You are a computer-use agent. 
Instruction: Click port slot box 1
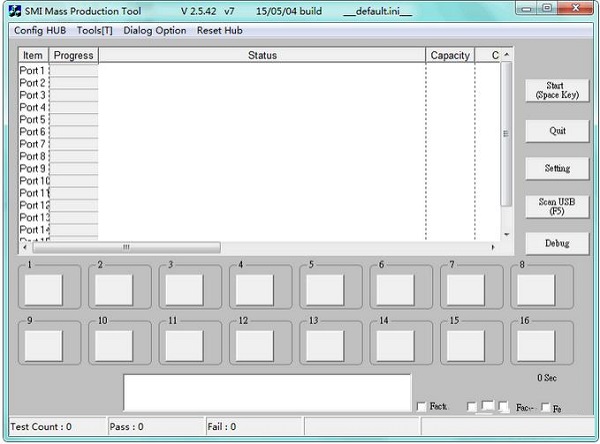[44, 290]
